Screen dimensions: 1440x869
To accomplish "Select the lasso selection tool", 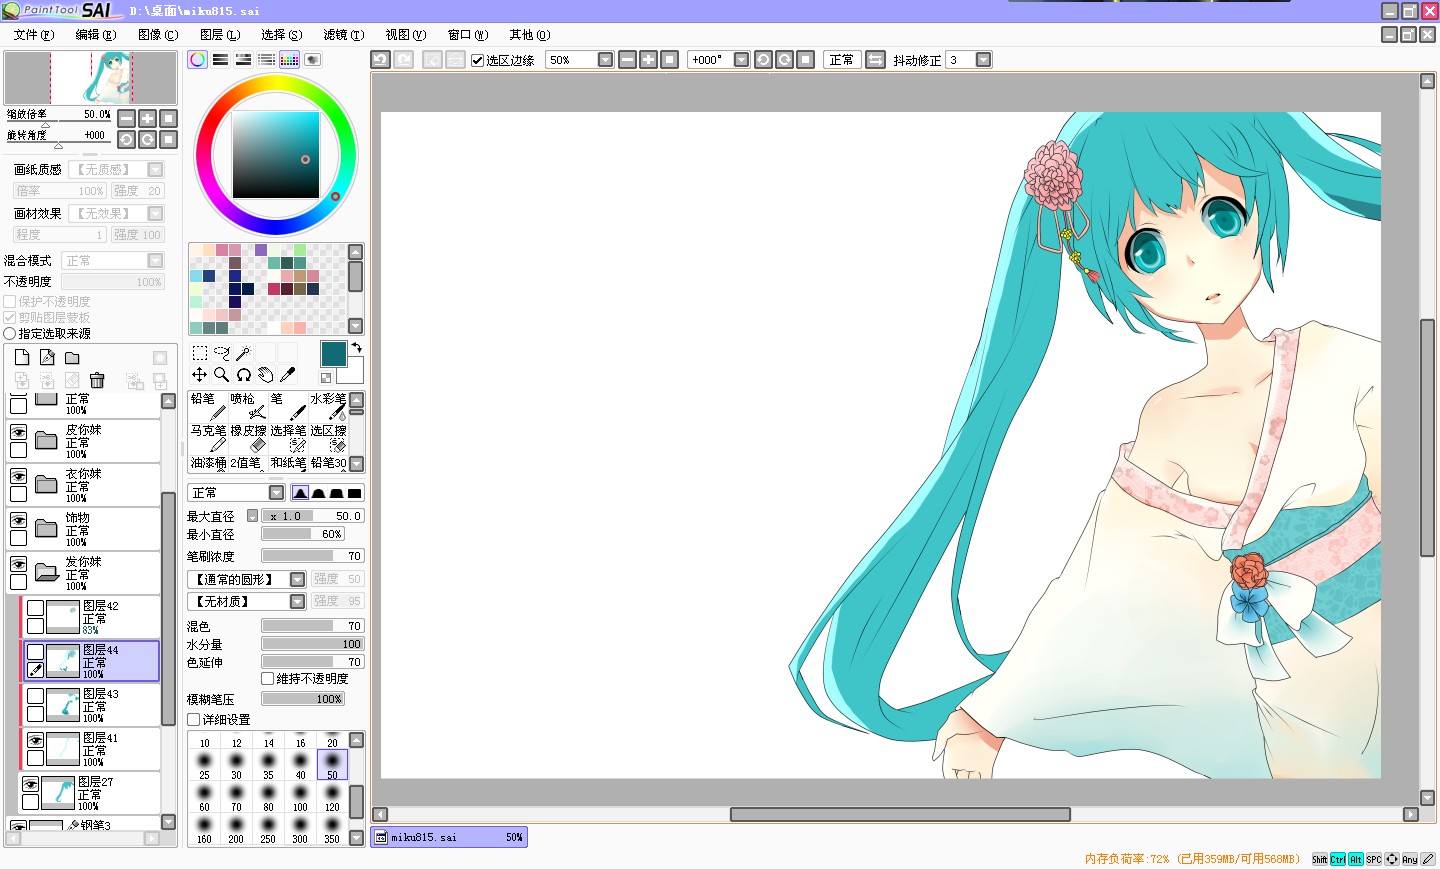I will [x=222, y=353].
